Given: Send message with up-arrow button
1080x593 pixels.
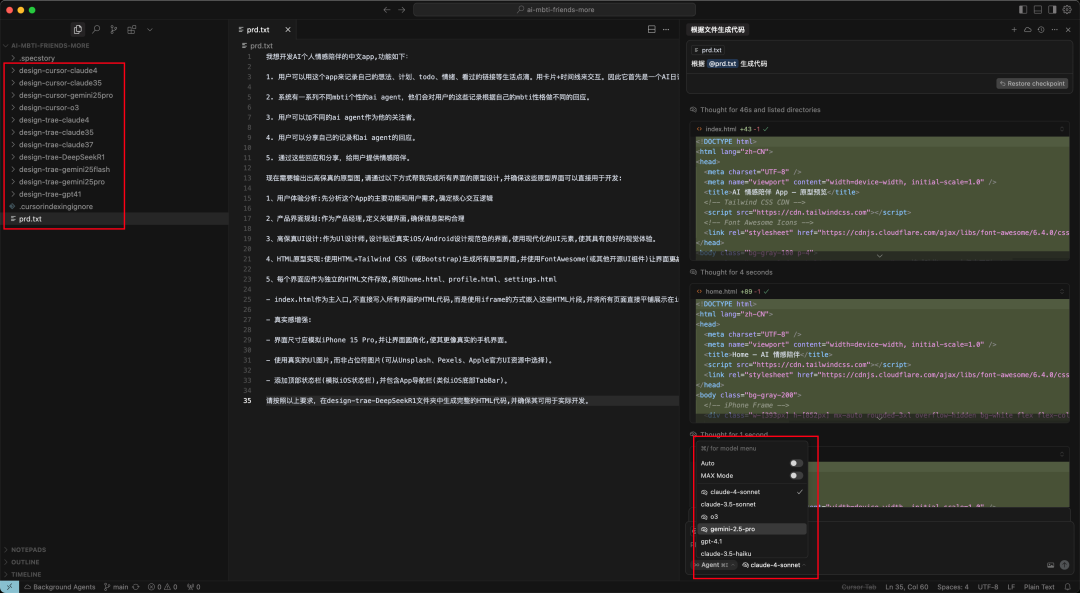Looking at the screenshot, I should [1065, 565].
